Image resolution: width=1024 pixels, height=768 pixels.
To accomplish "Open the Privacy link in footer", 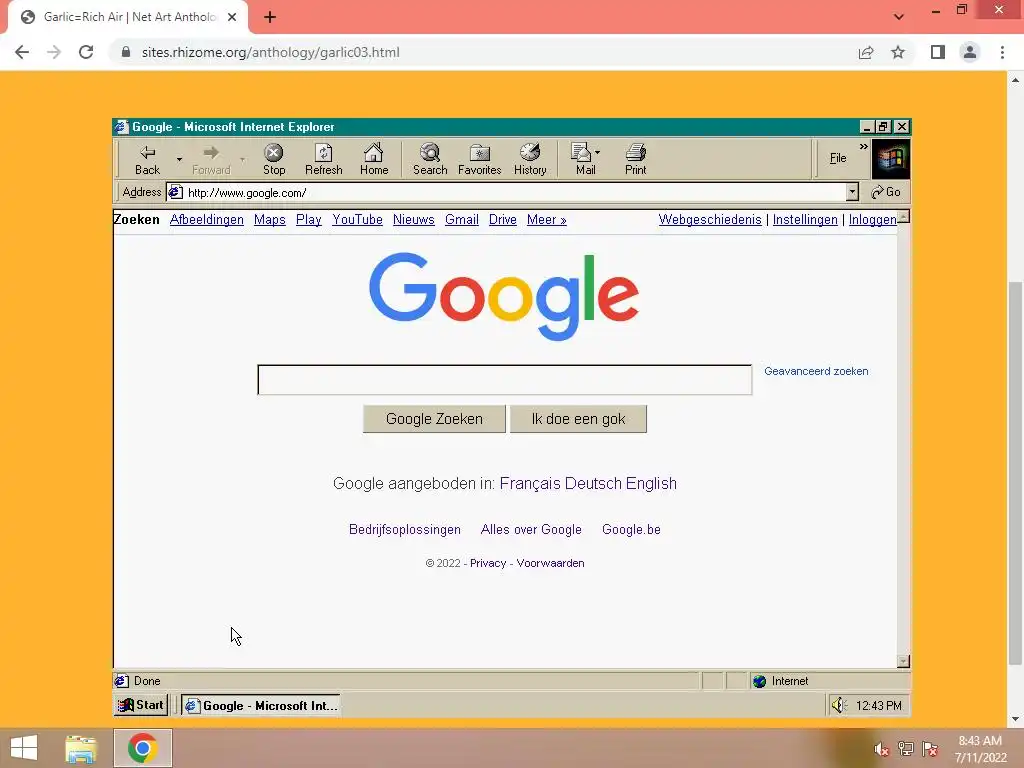I will tap(488, 563).
